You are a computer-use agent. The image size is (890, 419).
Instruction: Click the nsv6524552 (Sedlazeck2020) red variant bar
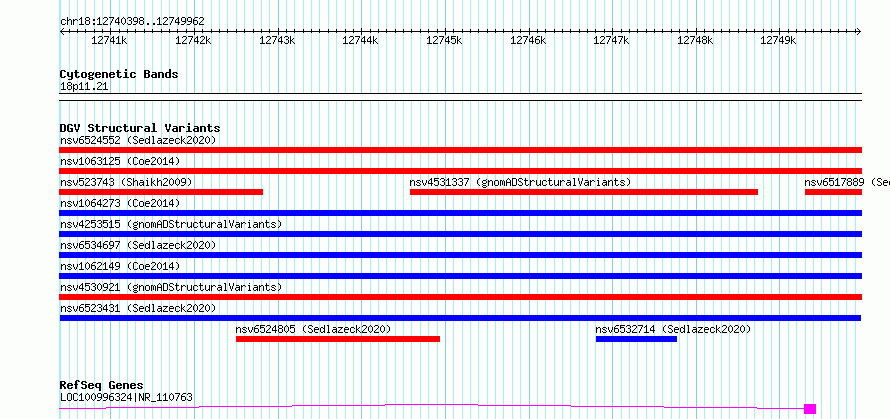460,150
